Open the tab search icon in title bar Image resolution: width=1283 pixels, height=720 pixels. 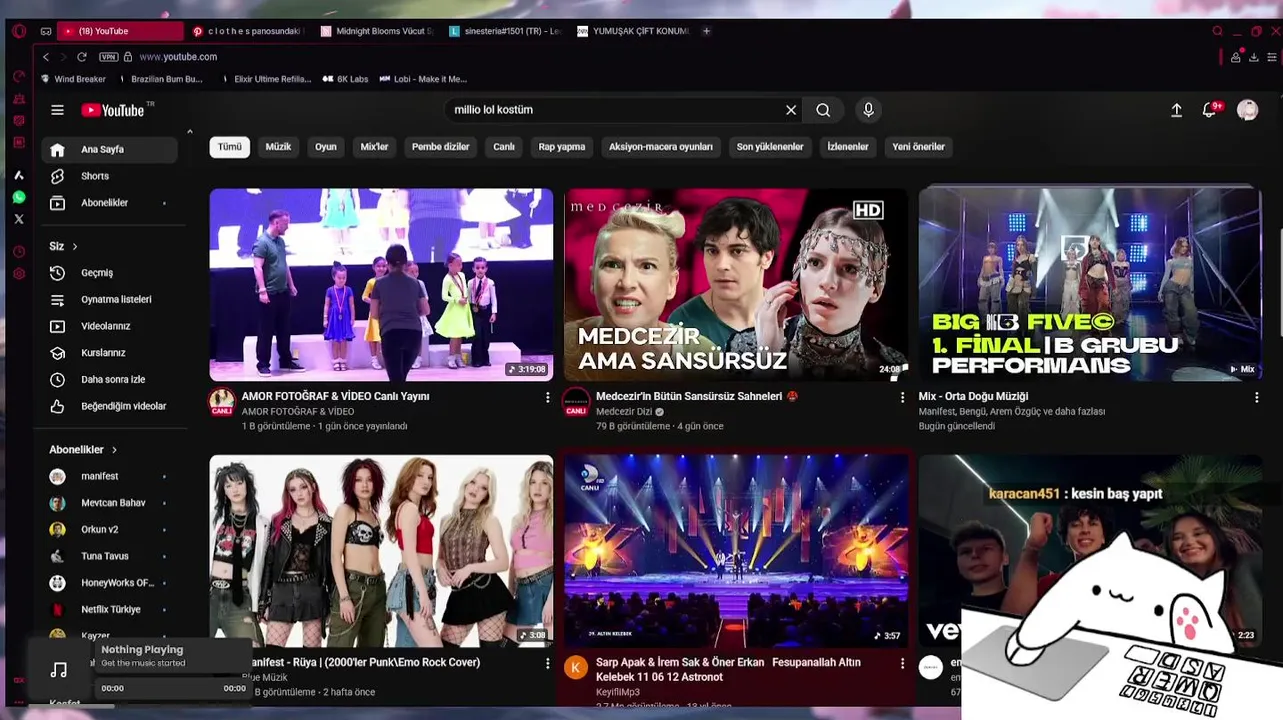[x=1217, y=31]
